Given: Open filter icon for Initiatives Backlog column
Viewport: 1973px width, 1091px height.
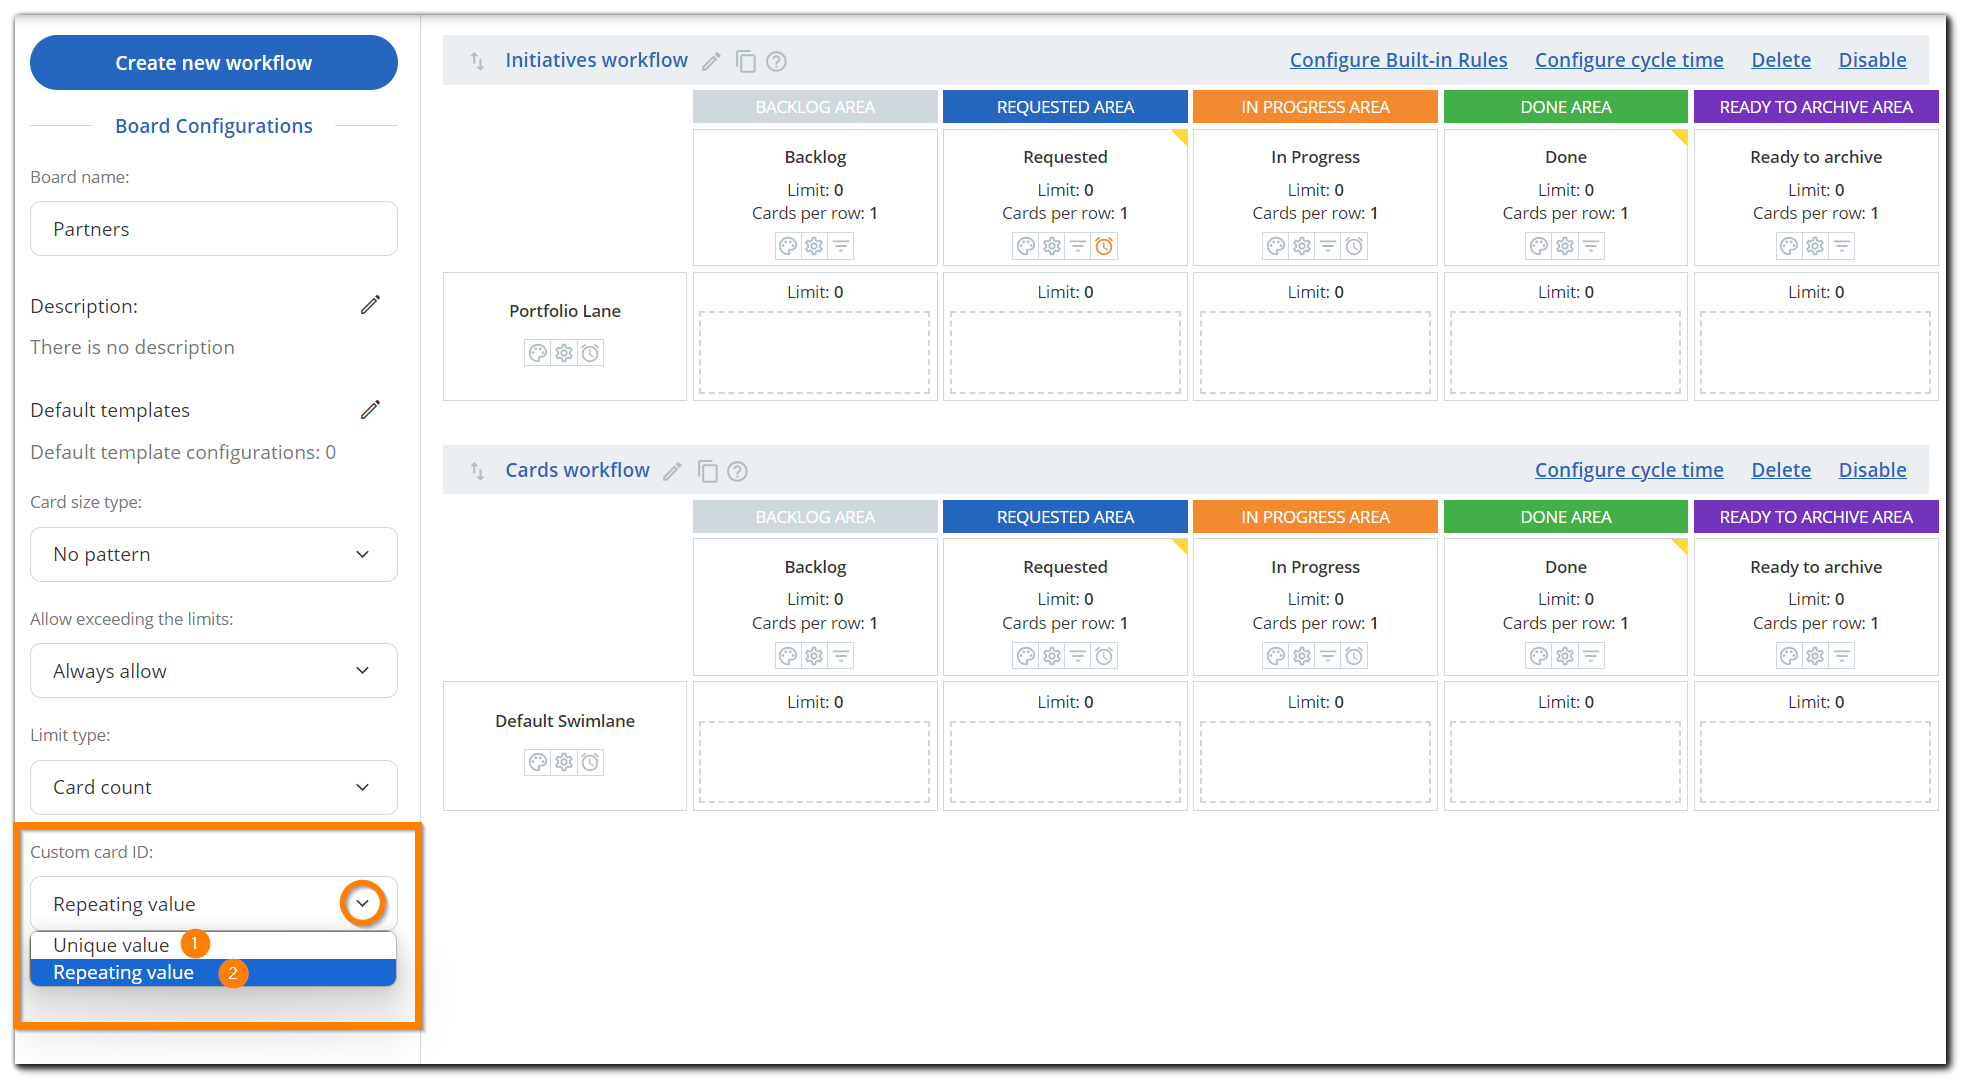Looking at the screenshot, I should pyautogui.click(x=841, y=246).
